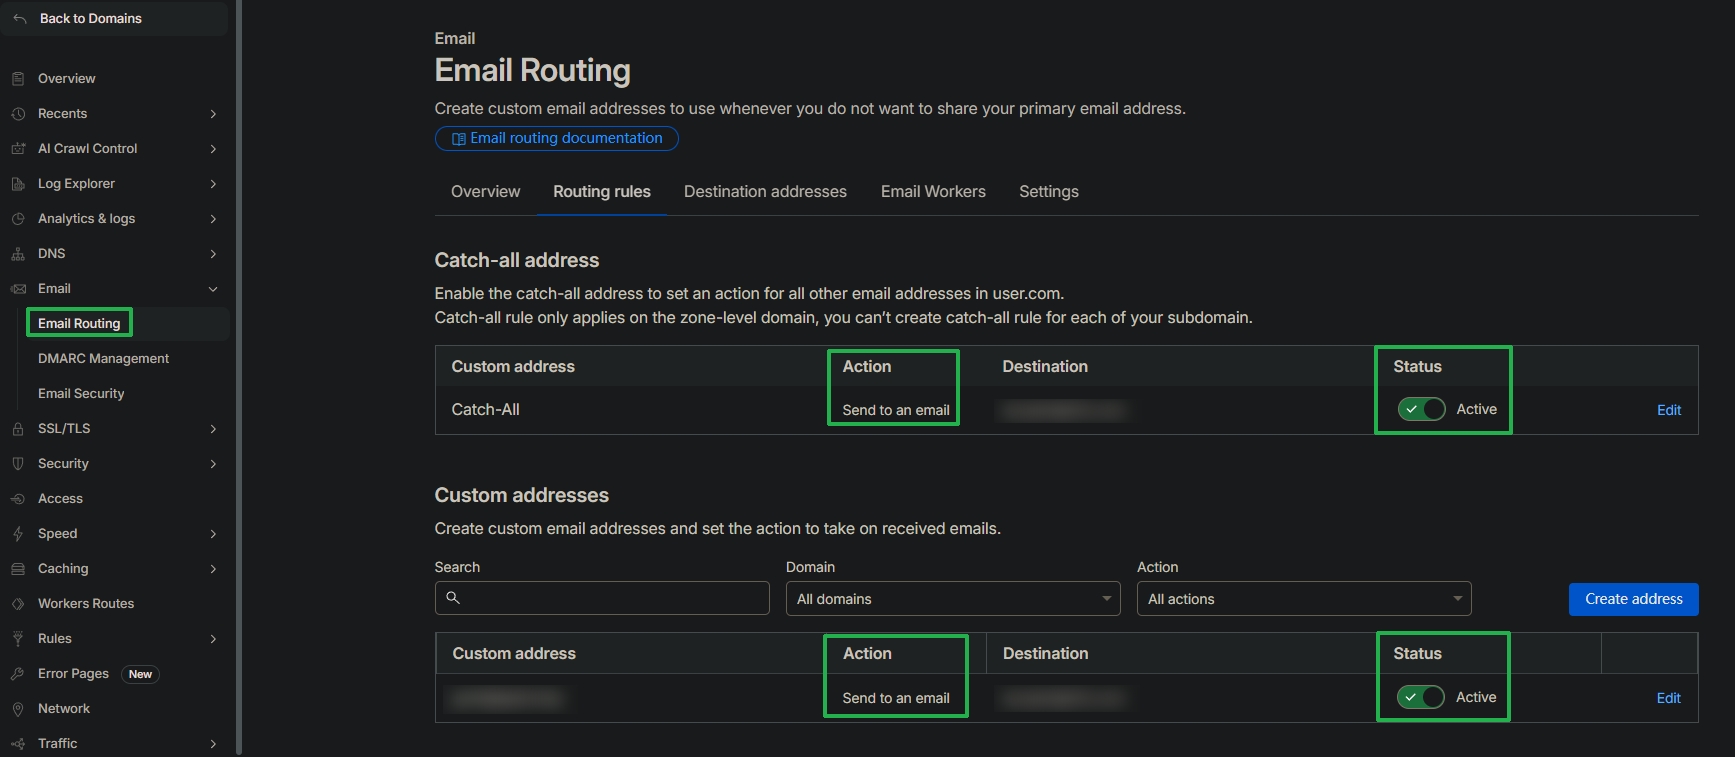The width and height of the screenshot is (1735, 757).
Task: Click the Back to Domains arrow icon
Action: coord(20,19)
